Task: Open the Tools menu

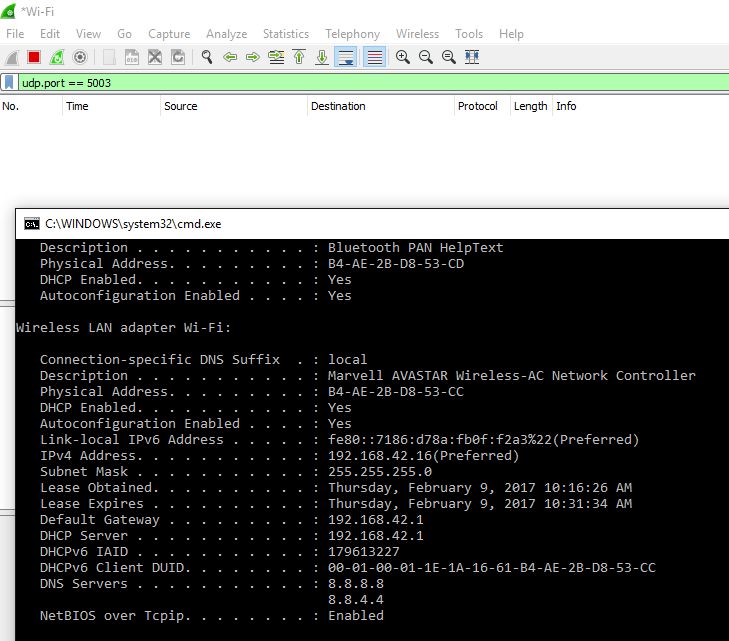Action: (469, 34)
